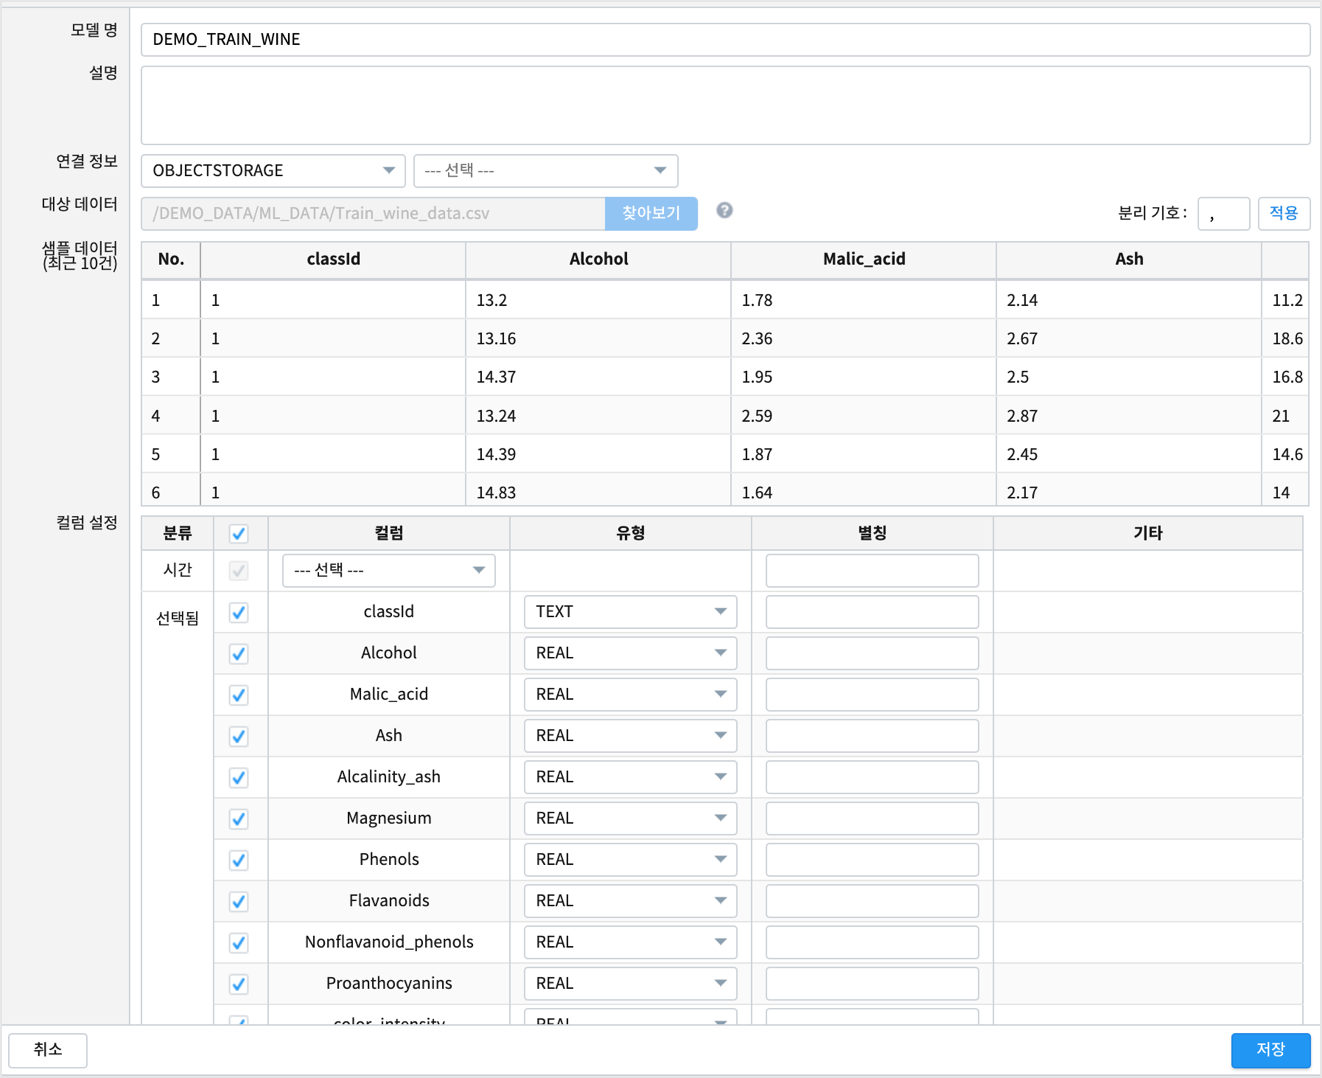
Task: Click the Alcohol value 14.37
Action: [496, 377]
